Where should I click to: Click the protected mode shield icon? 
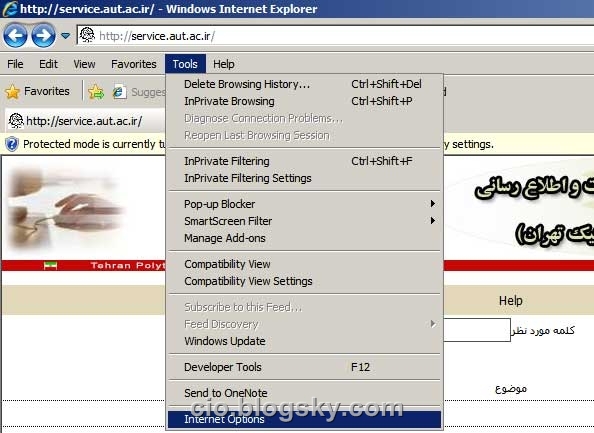click(12, 144)
